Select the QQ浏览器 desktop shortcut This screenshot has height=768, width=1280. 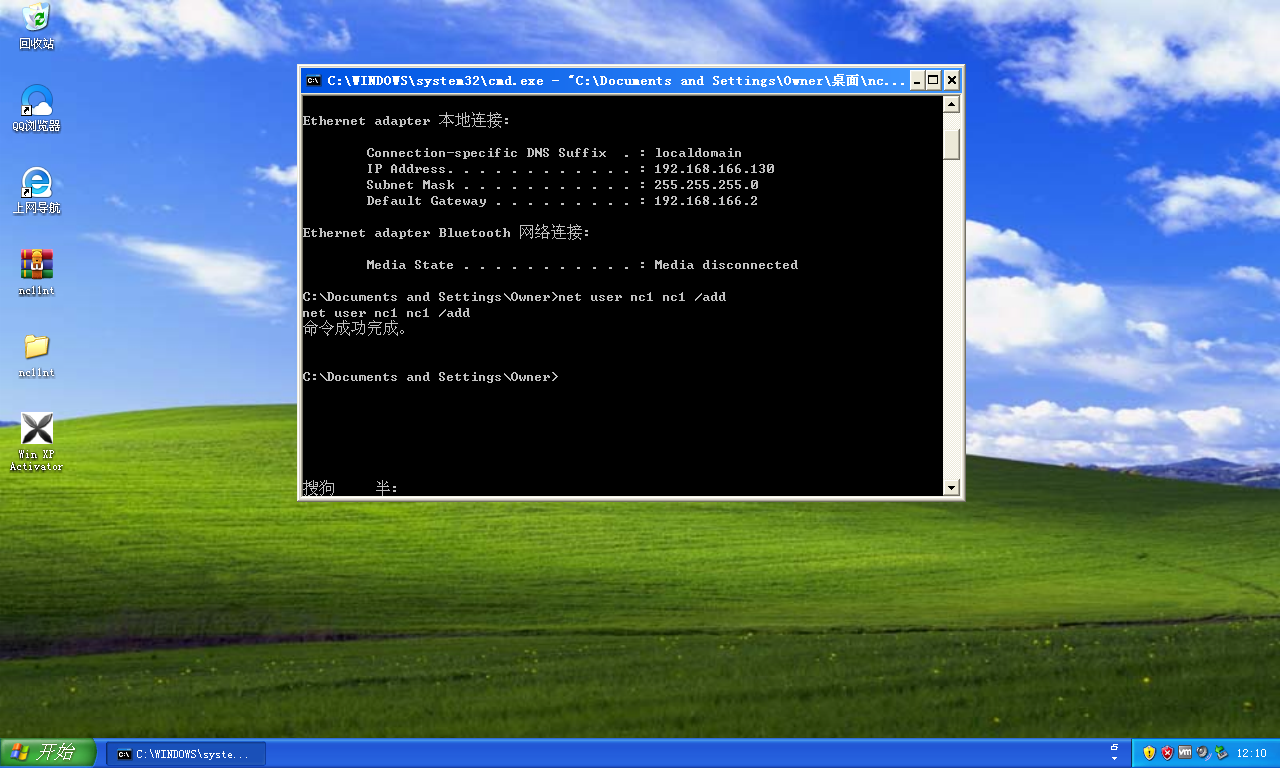pos(37,108)
